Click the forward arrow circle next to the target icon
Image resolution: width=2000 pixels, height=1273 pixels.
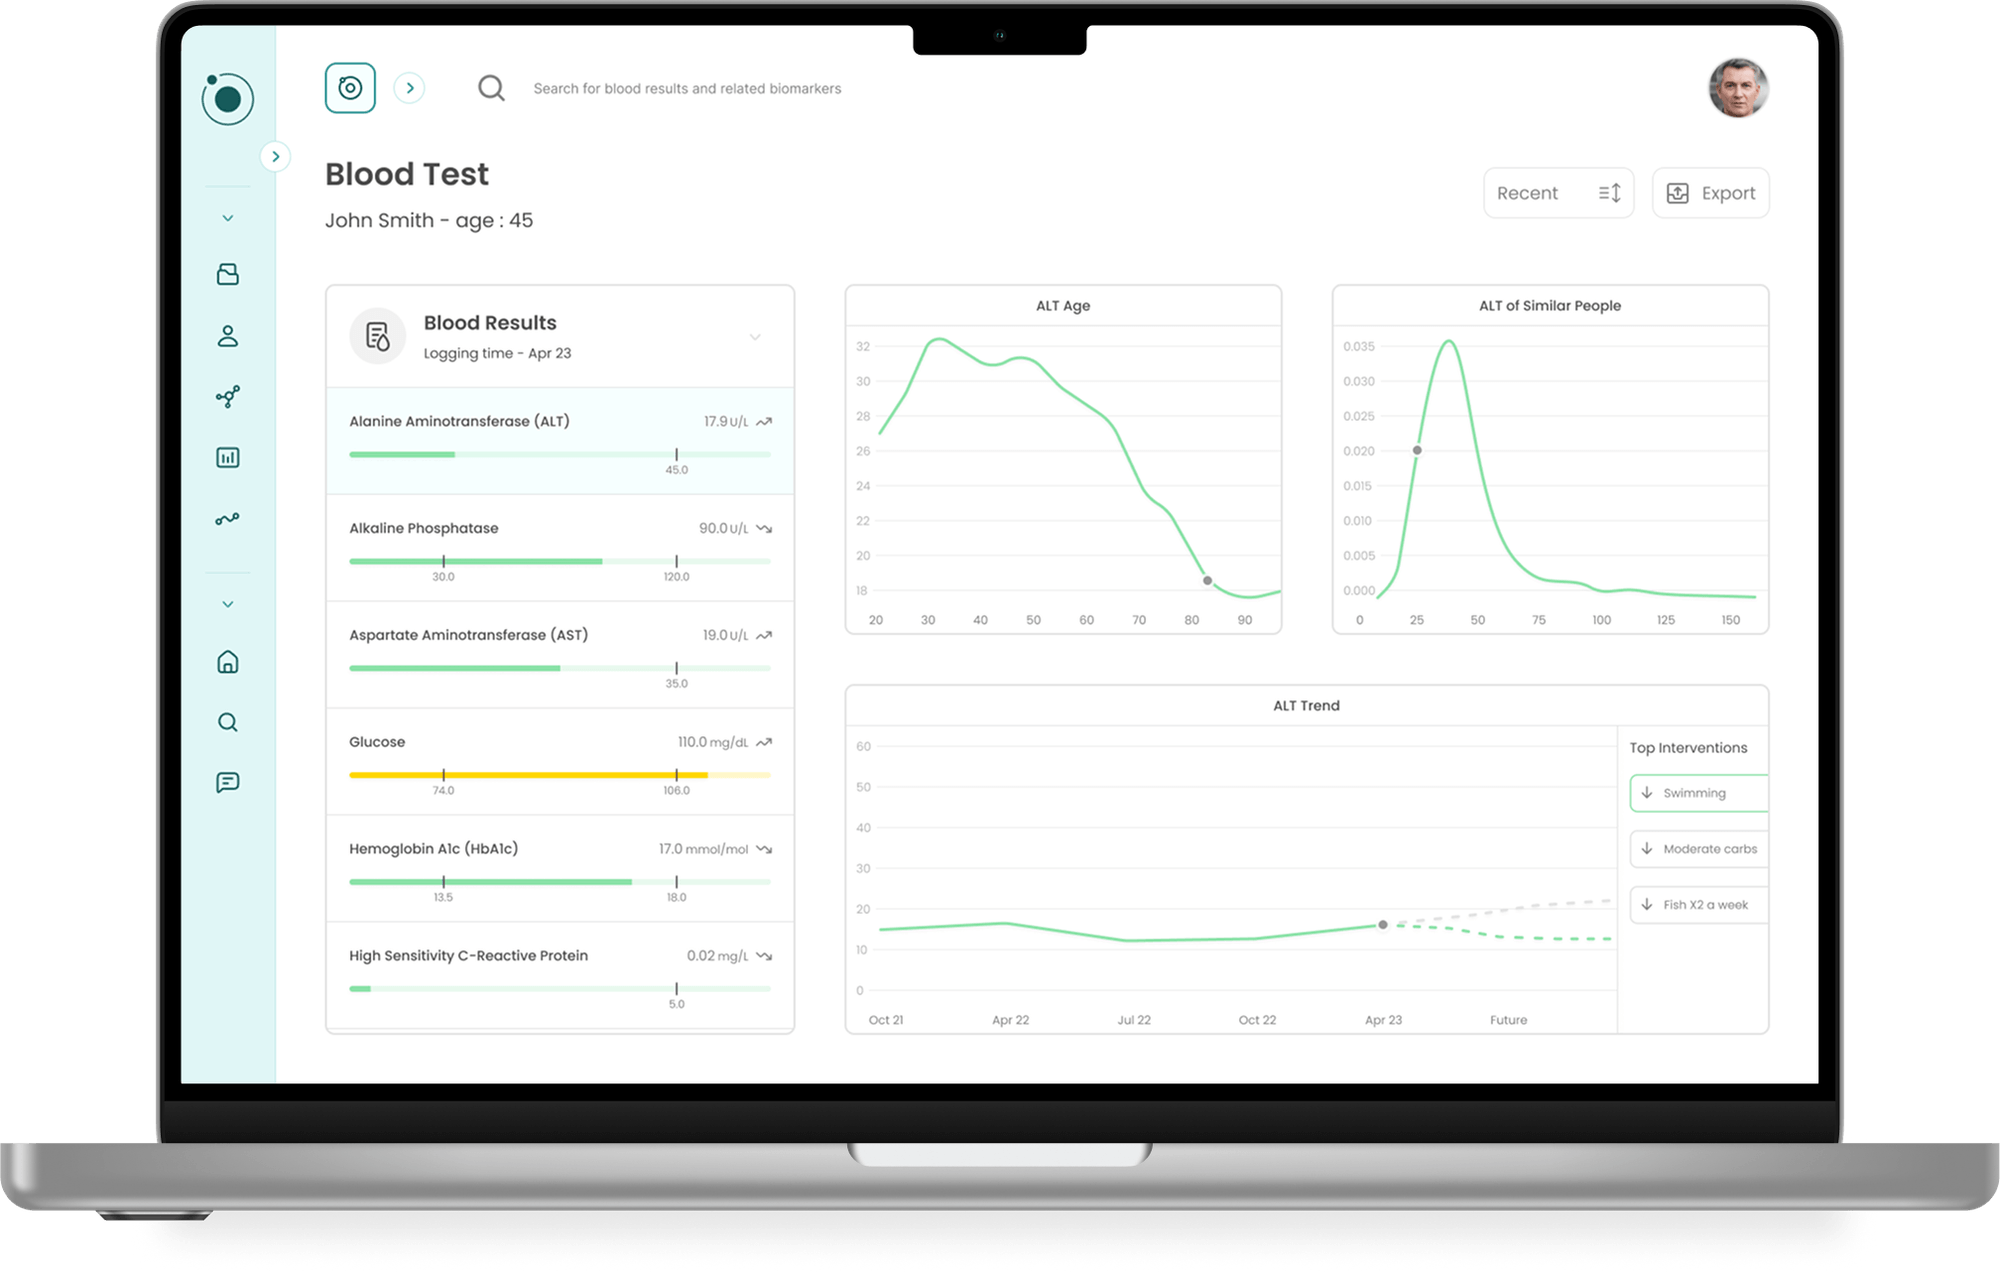[x=409, y=88]
